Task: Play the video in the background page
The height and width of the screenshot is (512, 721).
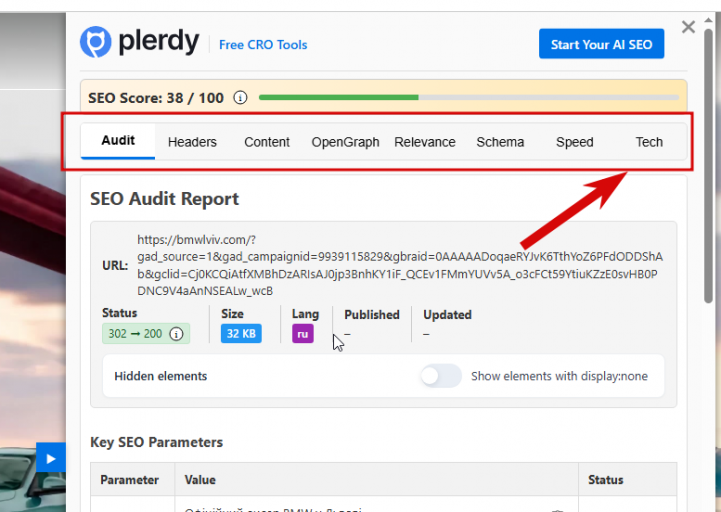Action: 51,458
